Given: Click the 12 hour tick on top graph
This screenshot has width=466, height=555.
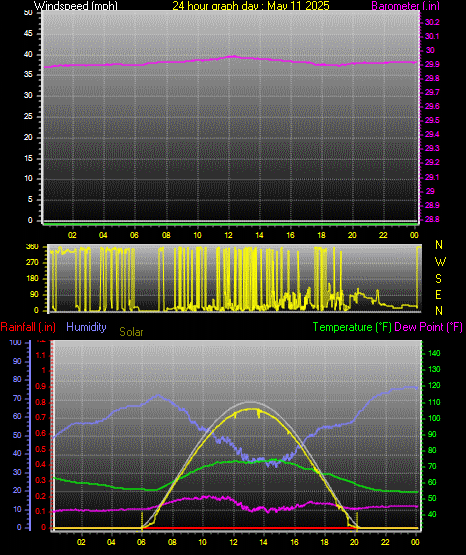Looking at the screenshot, I should 228,235.
